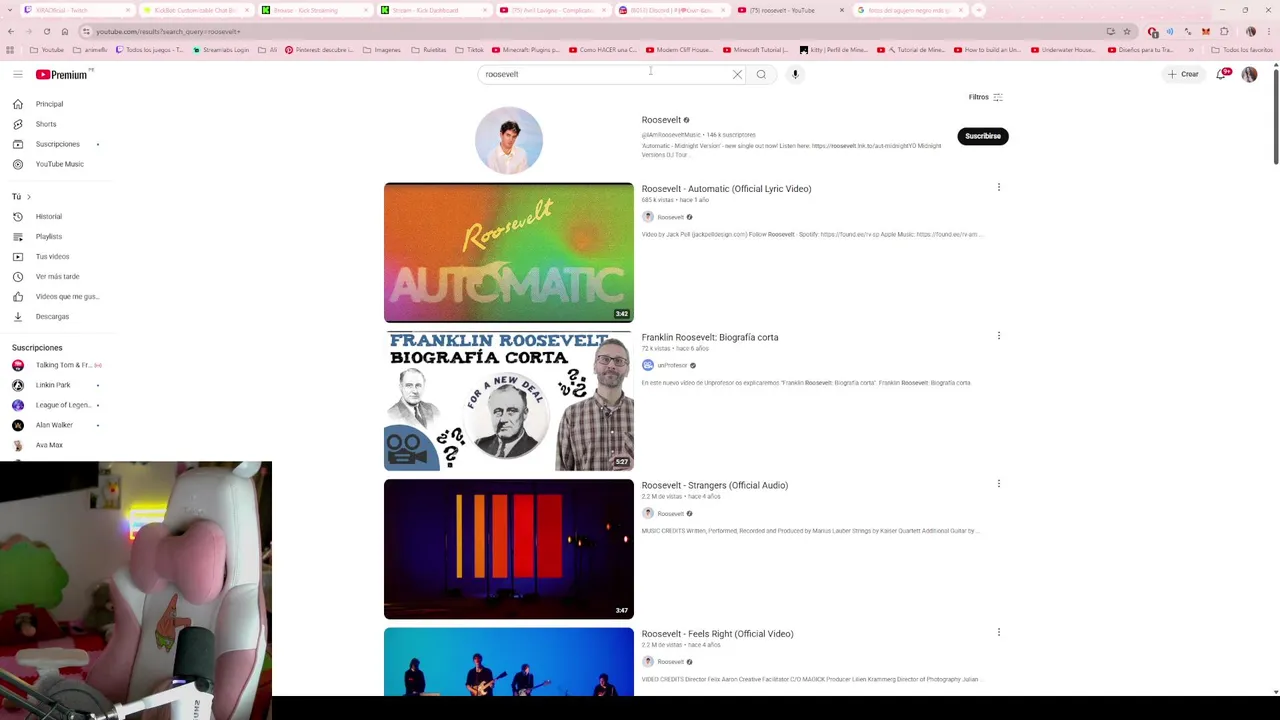Open unProfesor channel link
Viewport: 1280px width, 720px height.
coord(672,366)
